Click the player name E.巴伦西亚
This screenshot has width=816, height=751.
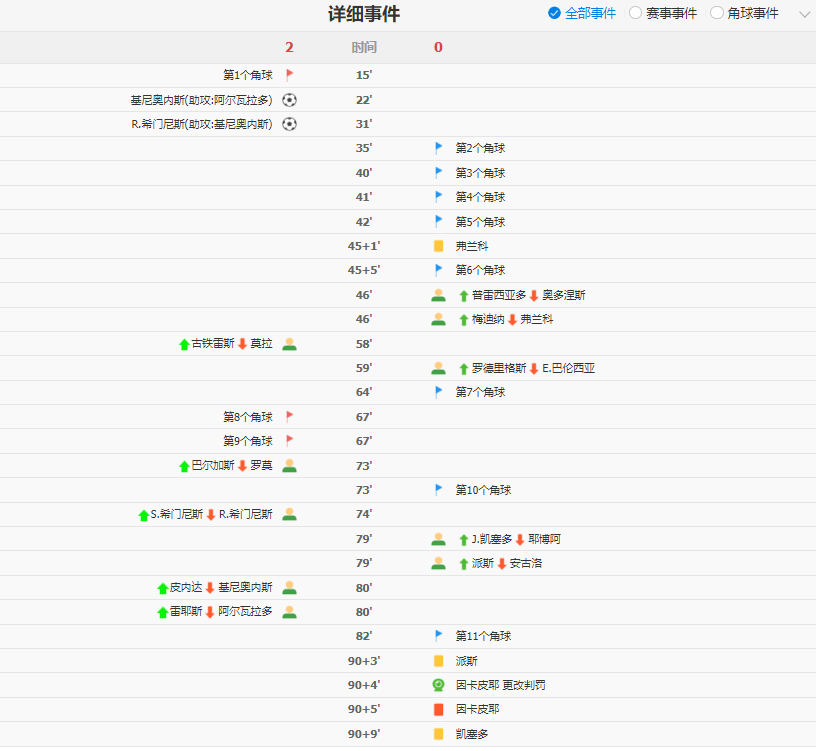click(x=568, y=368)
